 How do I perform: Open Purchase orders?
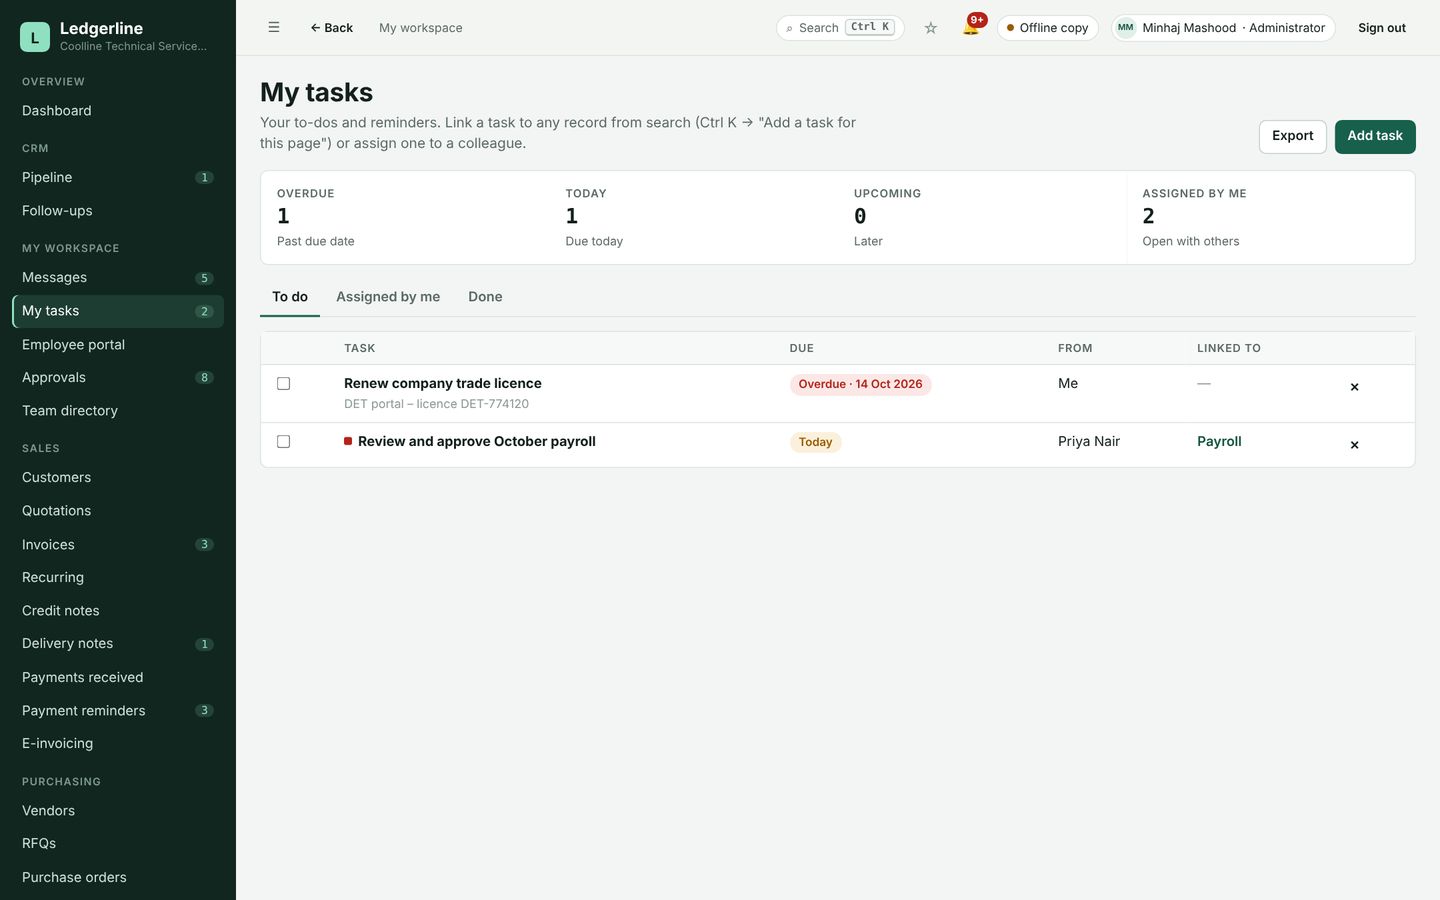(118, 878)
